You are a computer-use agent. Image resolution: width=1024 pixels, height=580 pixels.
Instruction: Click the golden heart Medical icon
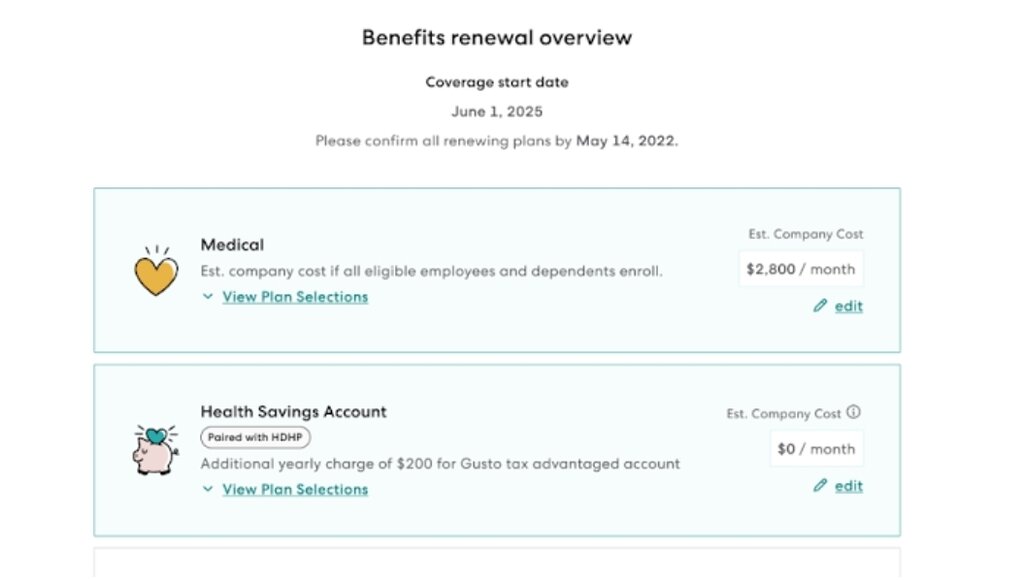[156, 271]
